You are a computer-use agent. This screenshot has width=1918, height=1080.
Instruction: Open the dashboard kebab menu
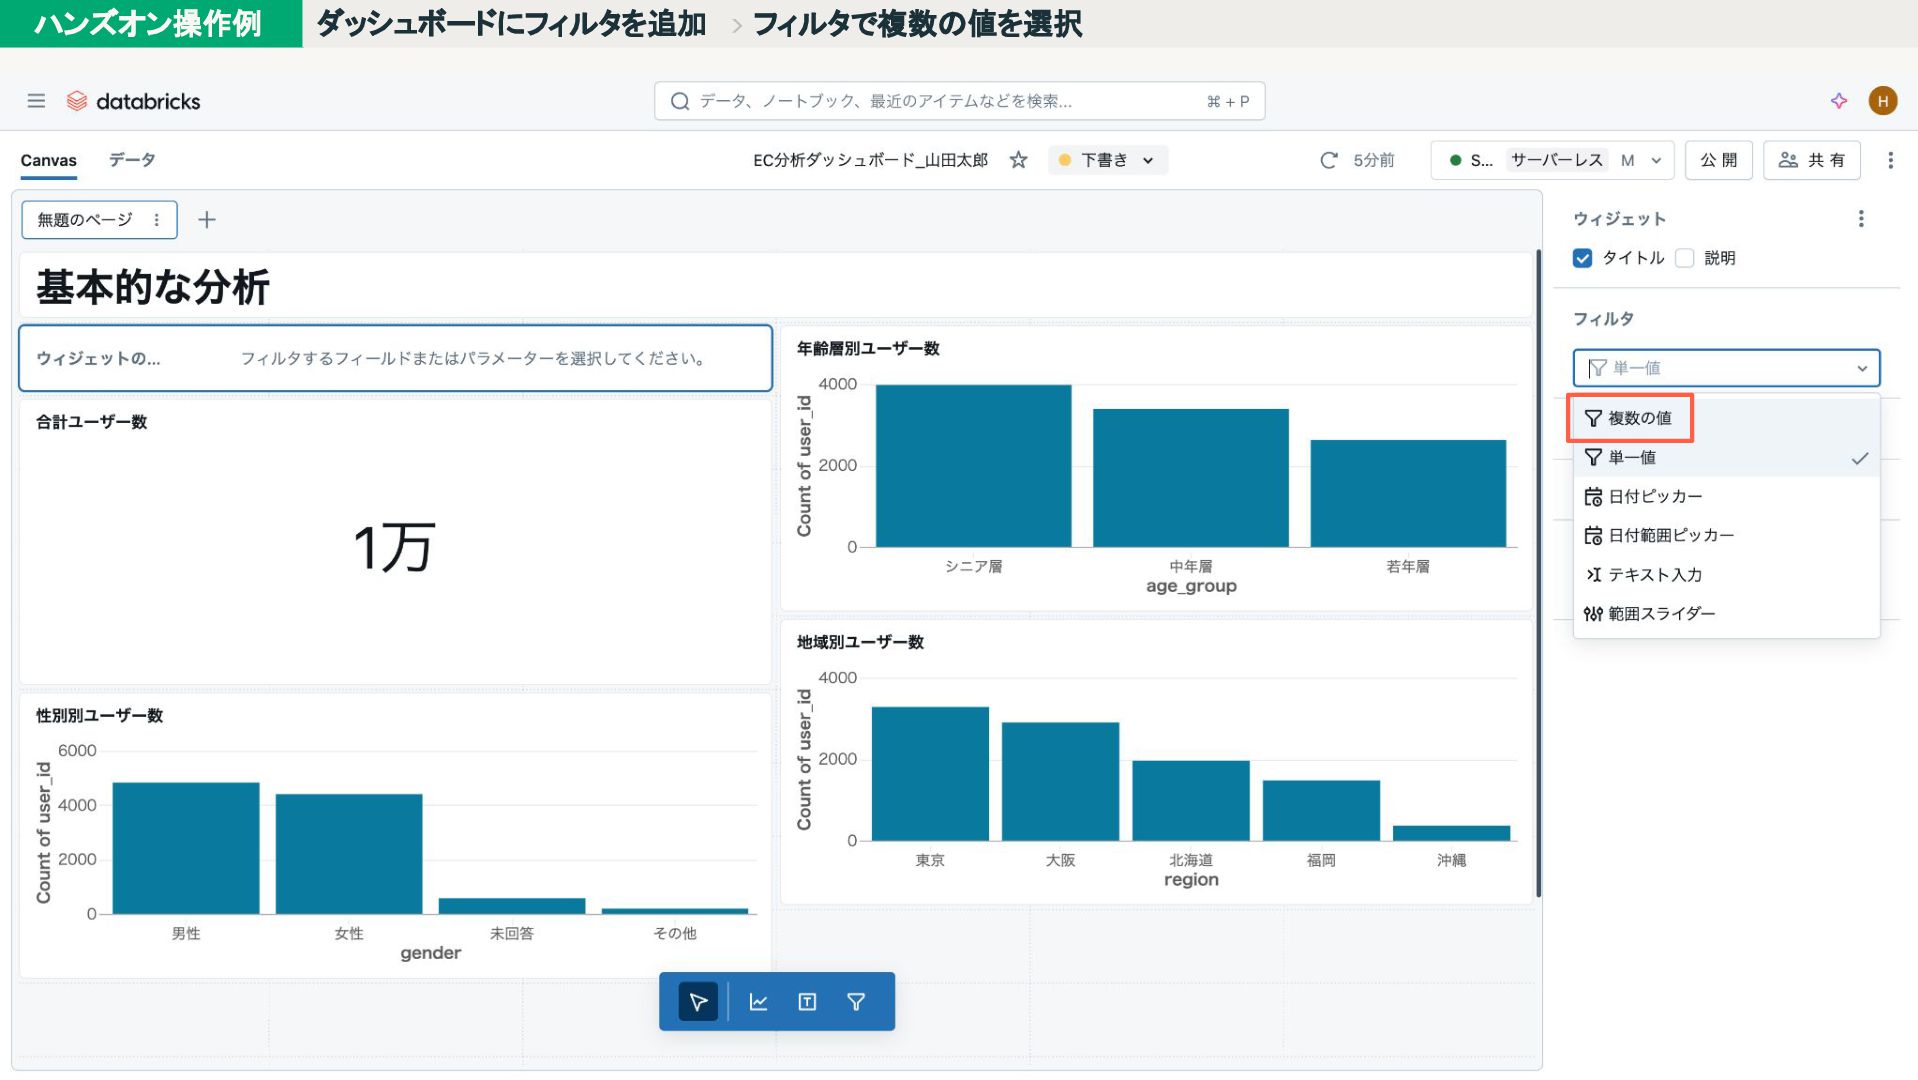tap(1889, 160)
